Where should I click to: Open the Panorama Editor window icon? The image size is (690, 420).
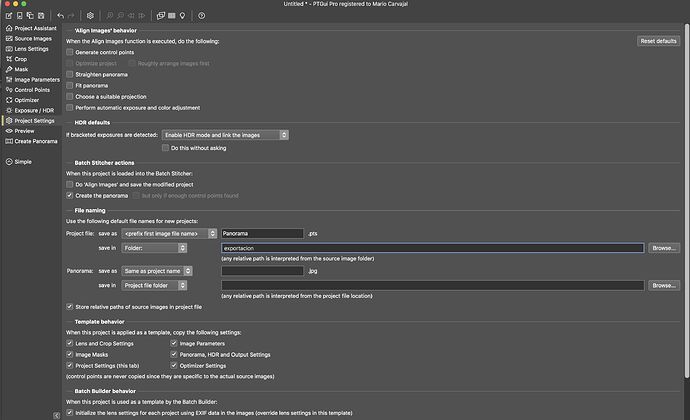pos(161,15)
